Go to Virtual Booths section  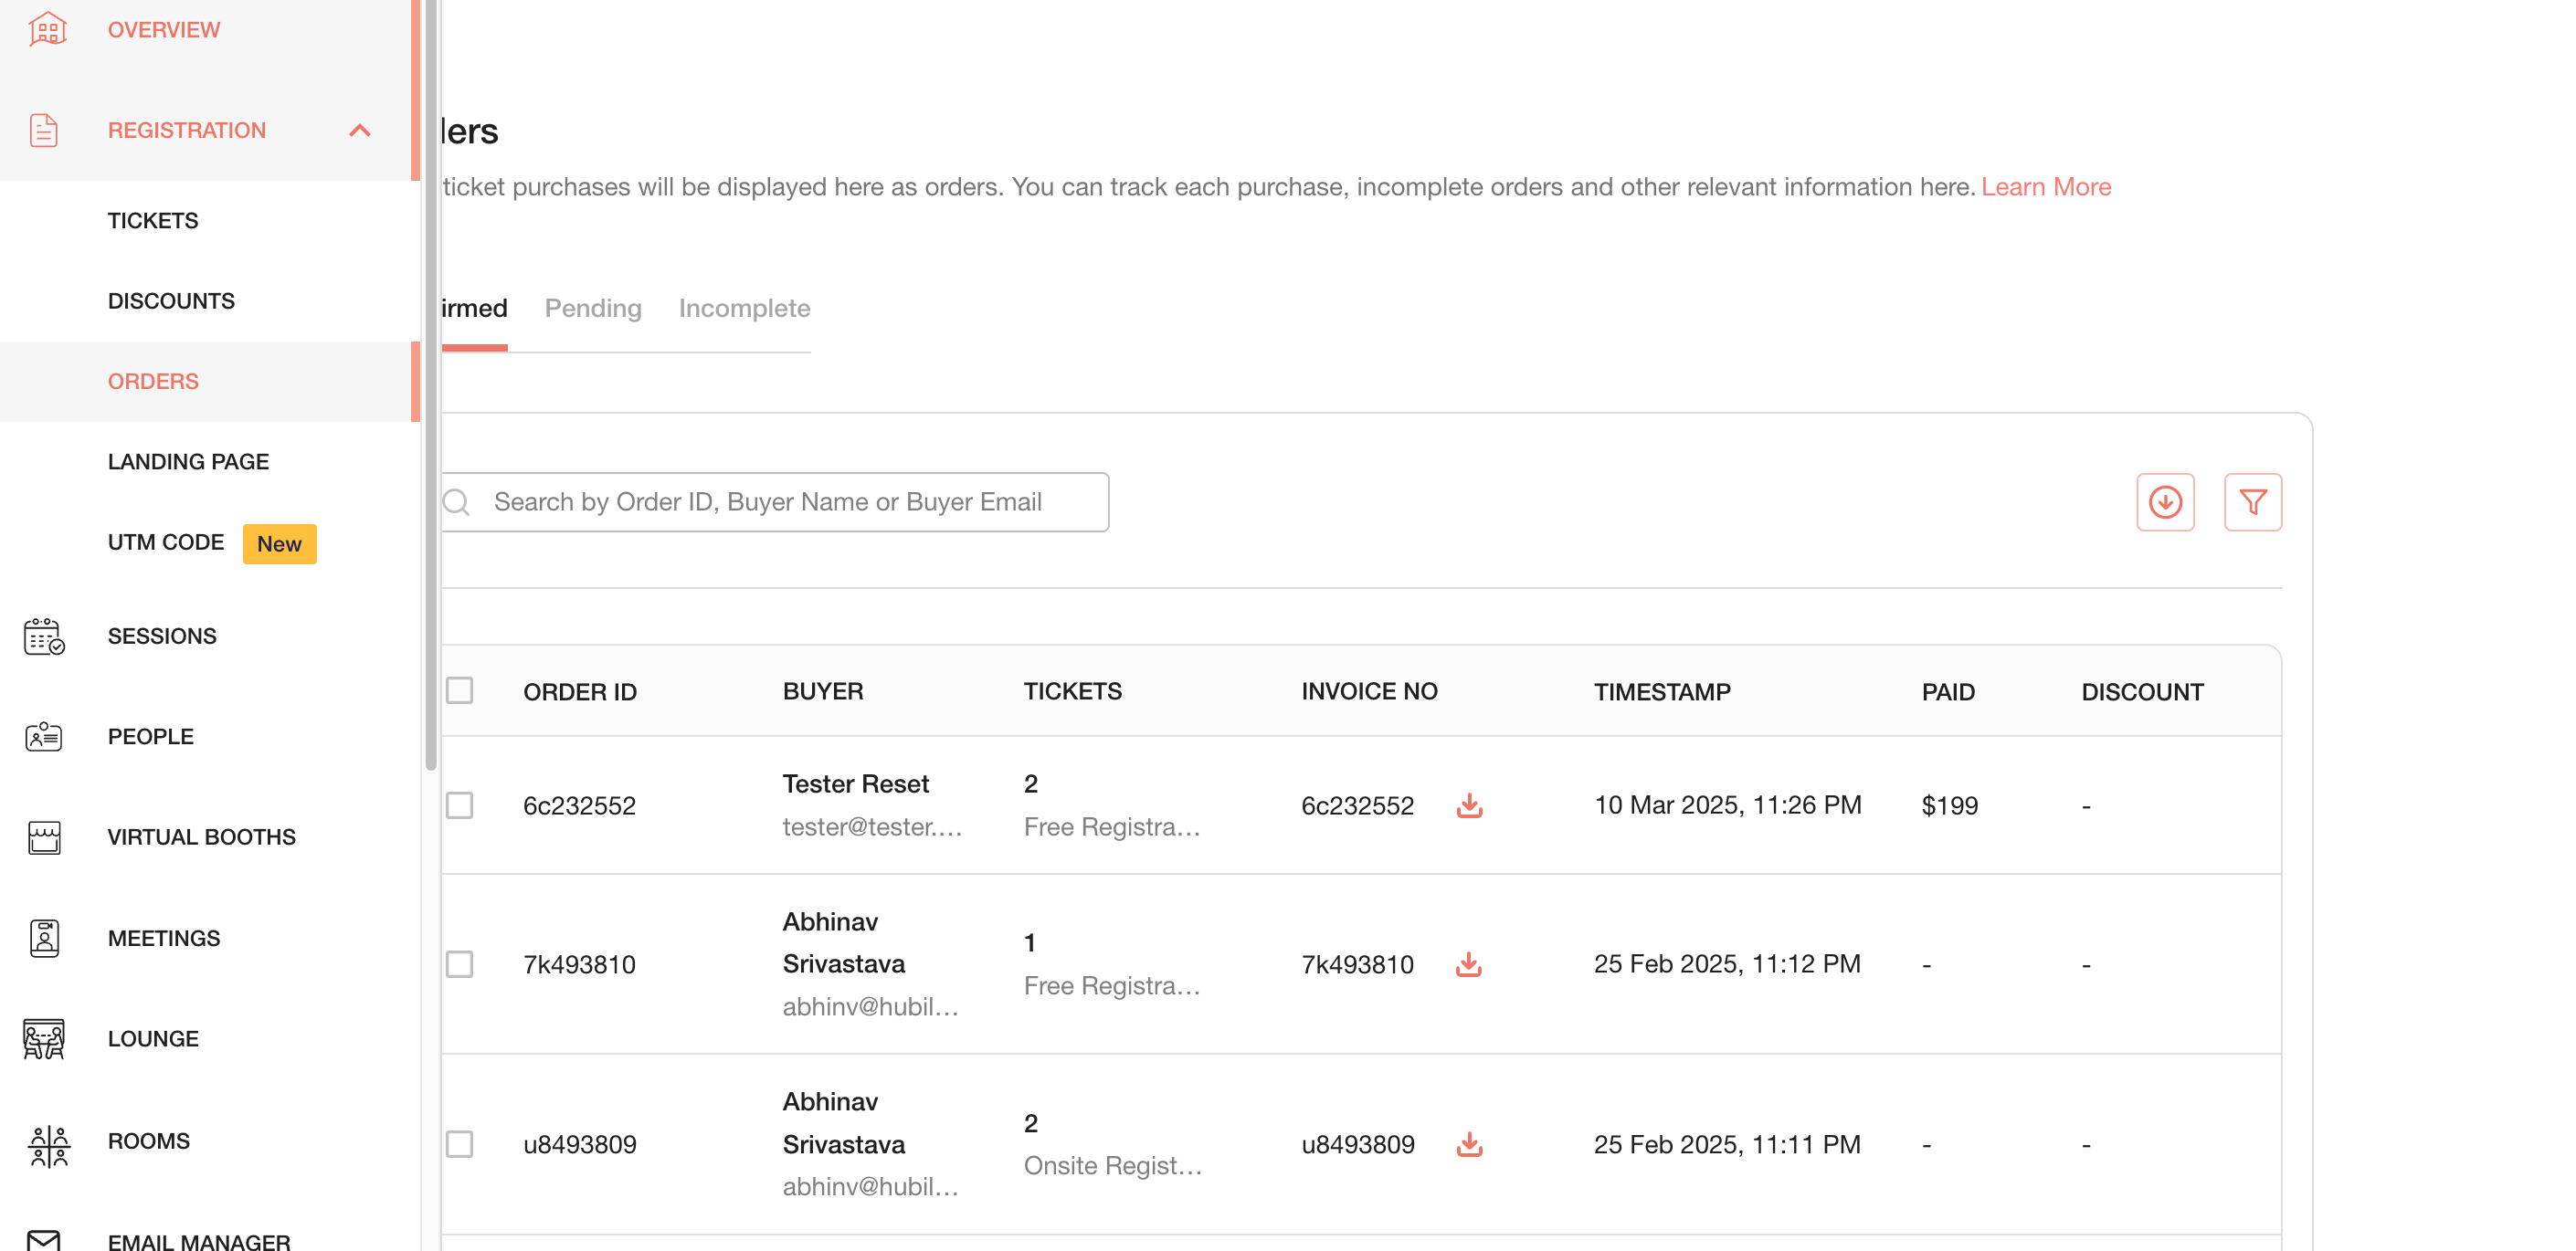click(202, 837)
